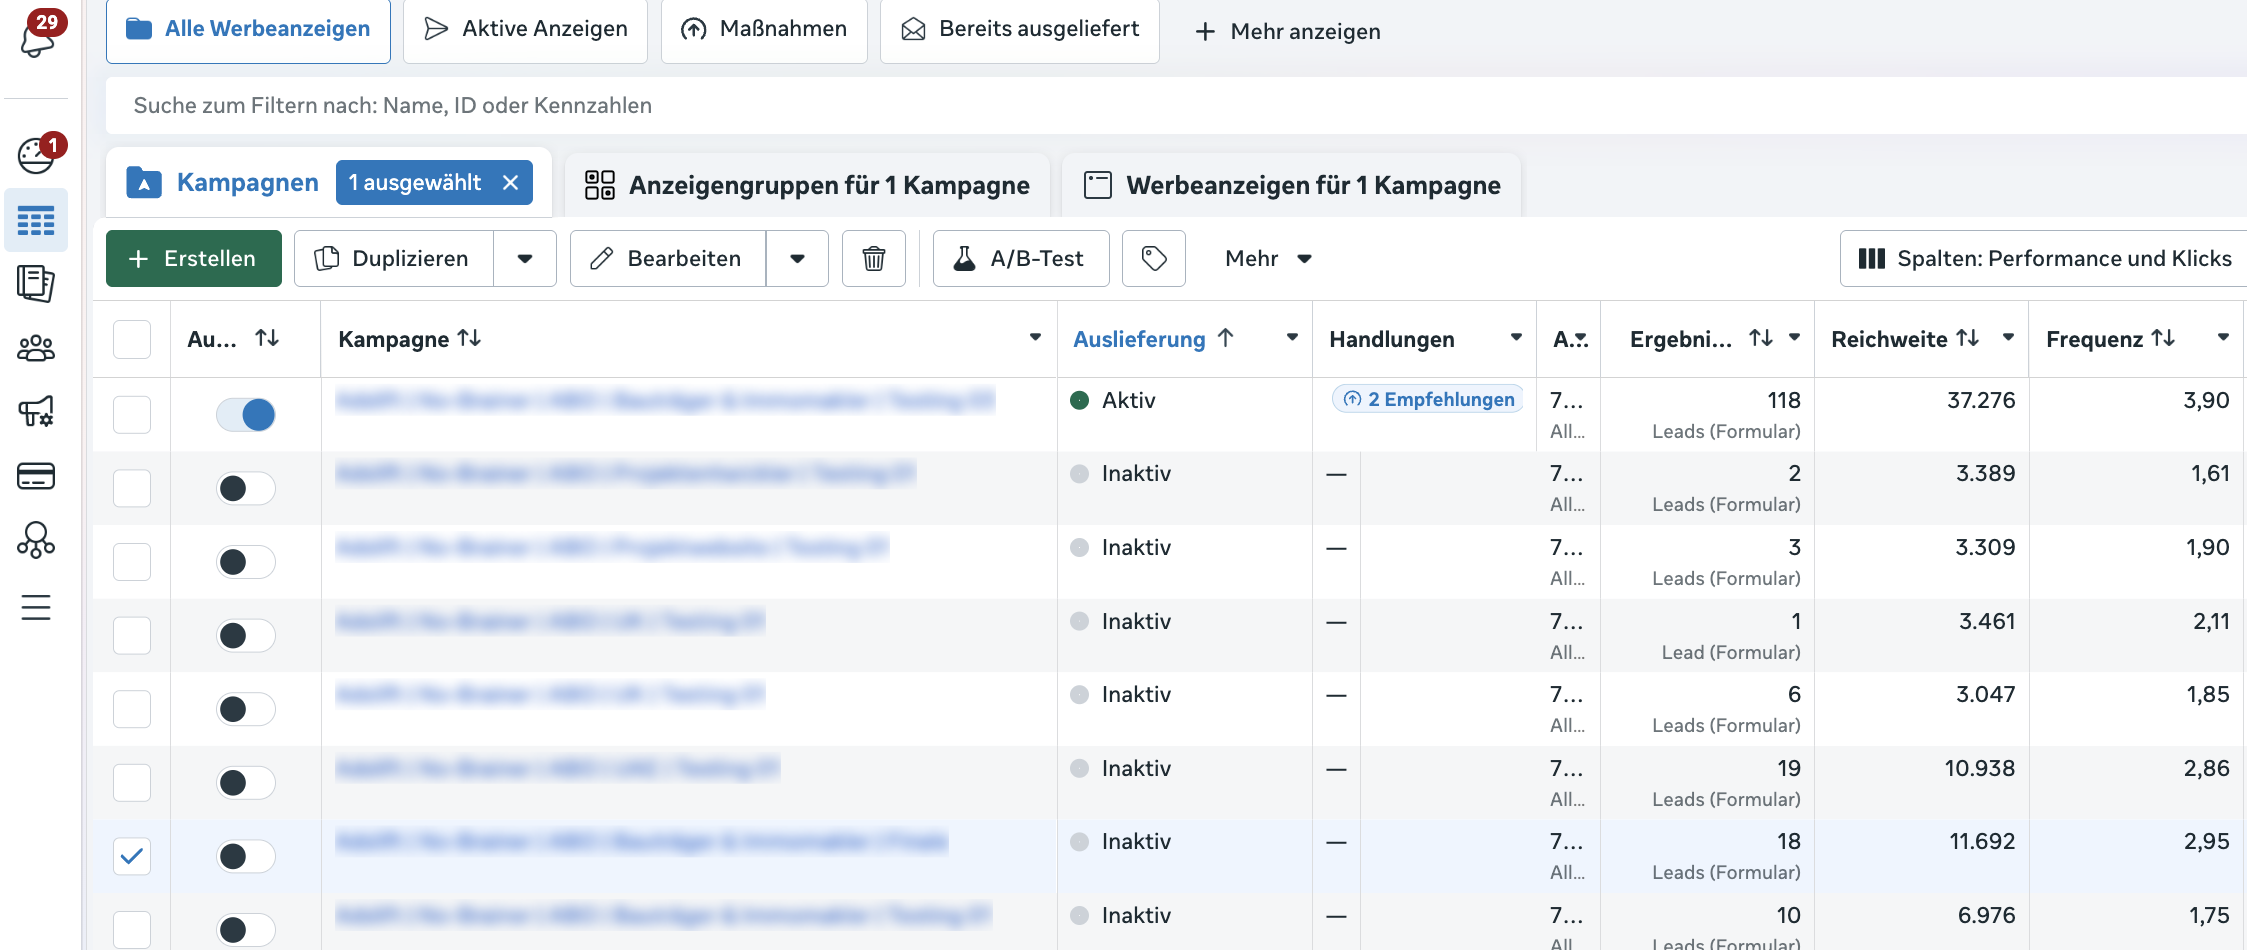The height and width of the screenshot is (950, 2247).
Task: Open the 2 Empfehlungen badge
Action: [x=1428, y=400]
